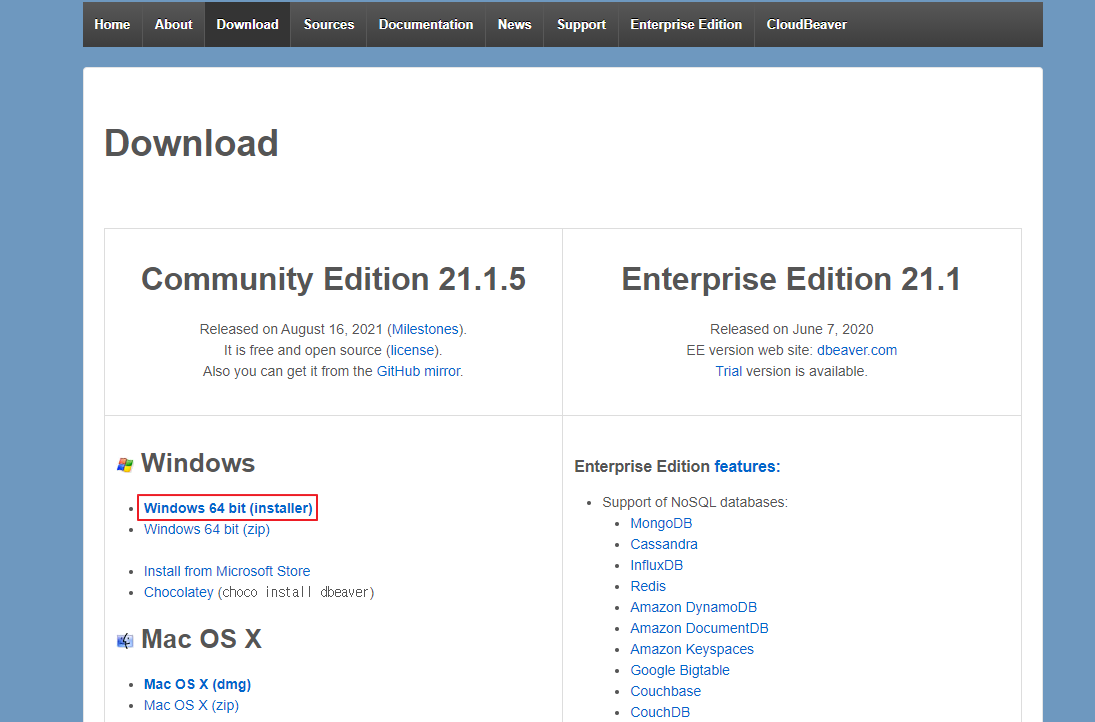Click the Community Edition 21.1.5 heading
This screenshot has width=1095, height=722.
333,279
